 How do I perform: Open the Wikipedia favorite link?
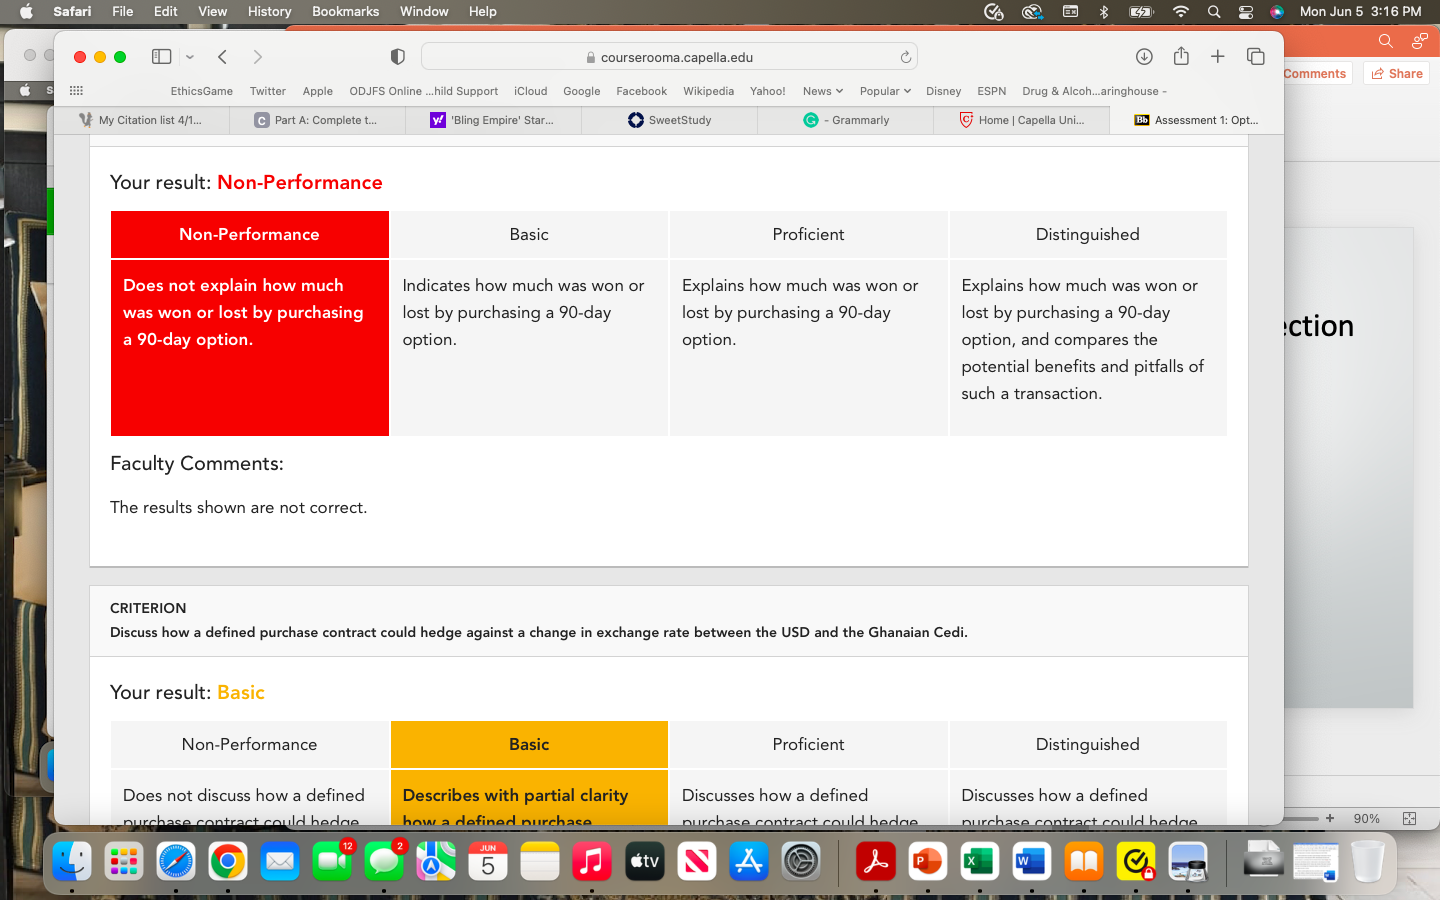click(x=709, y=91)
